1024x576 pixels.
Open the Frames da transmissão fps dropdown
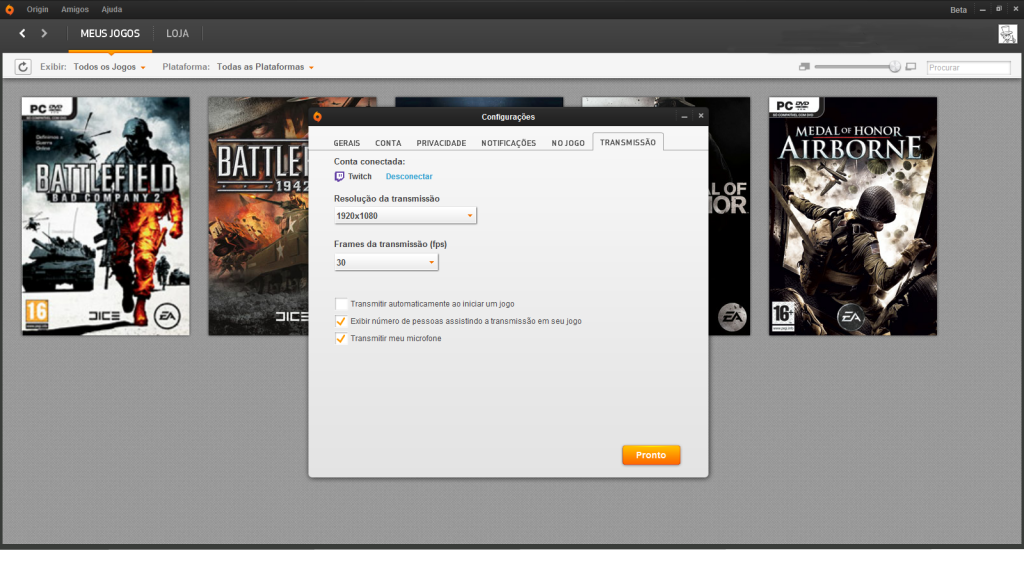[x=386, y=263]
